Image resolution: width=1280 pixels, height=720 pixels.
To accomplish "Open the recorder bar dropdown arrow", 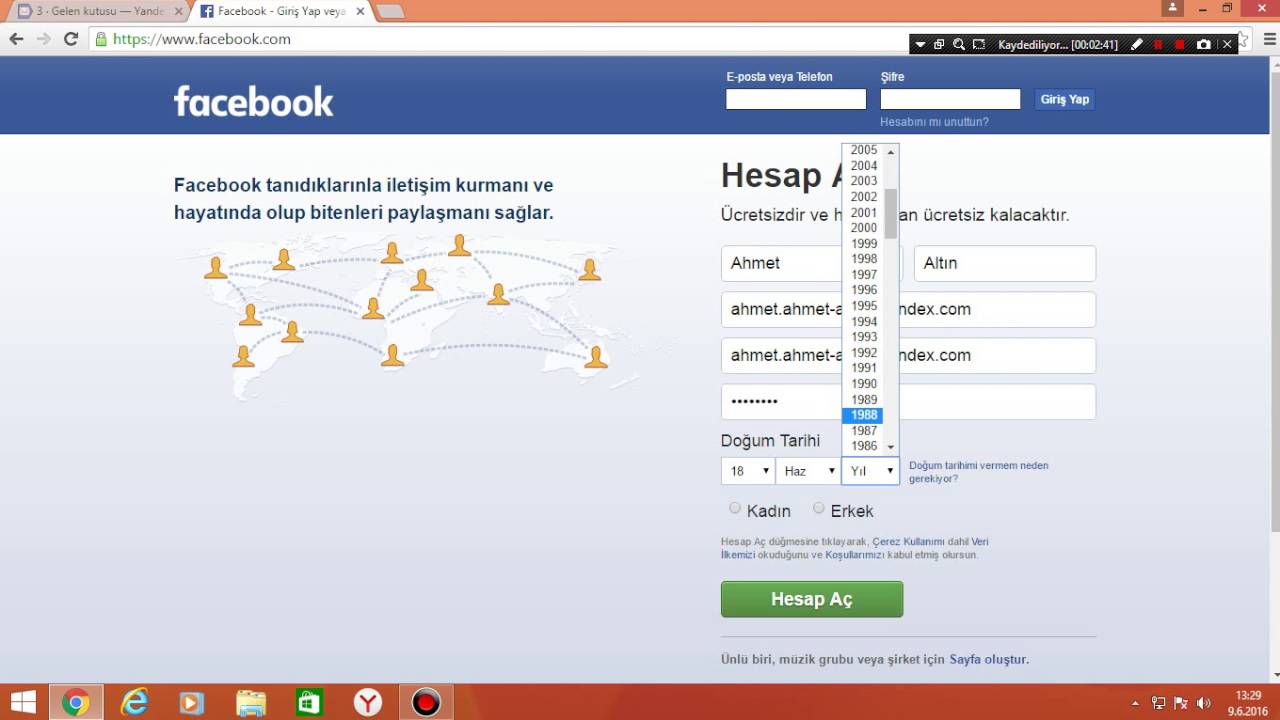I will pyautogui.click(x=920, y=44).
